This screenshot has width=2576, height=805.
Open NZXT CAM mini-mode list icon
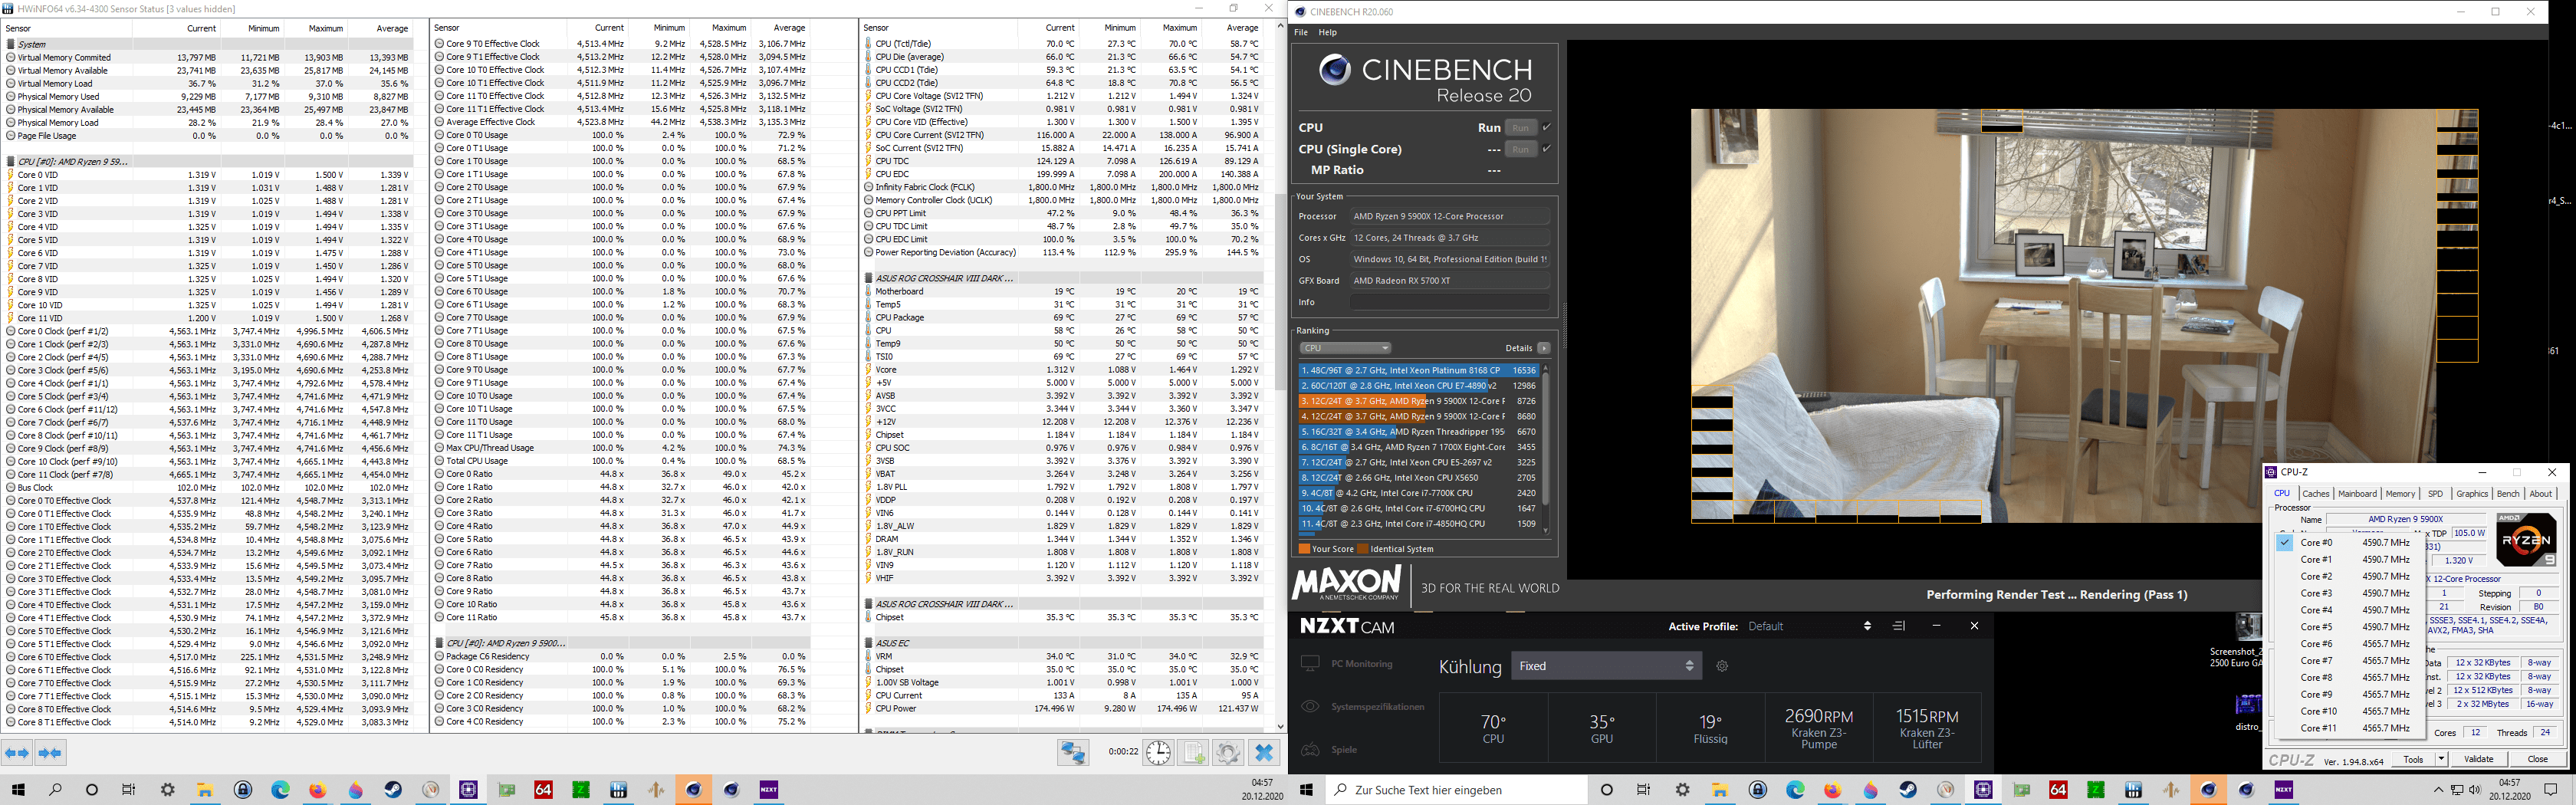click(1899, 626)
